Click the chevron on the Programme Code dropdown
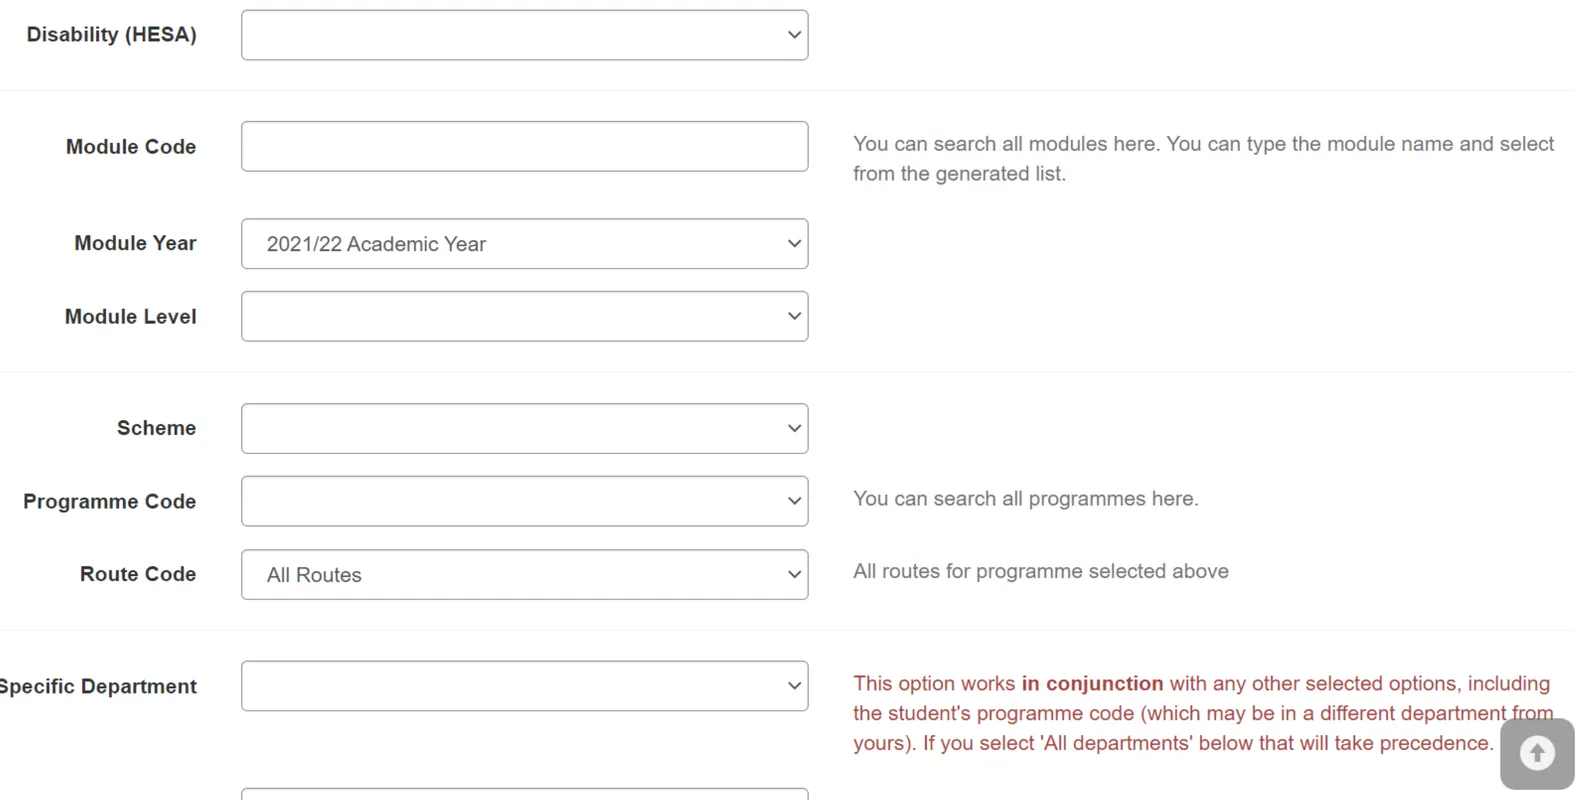 point(794,501)
